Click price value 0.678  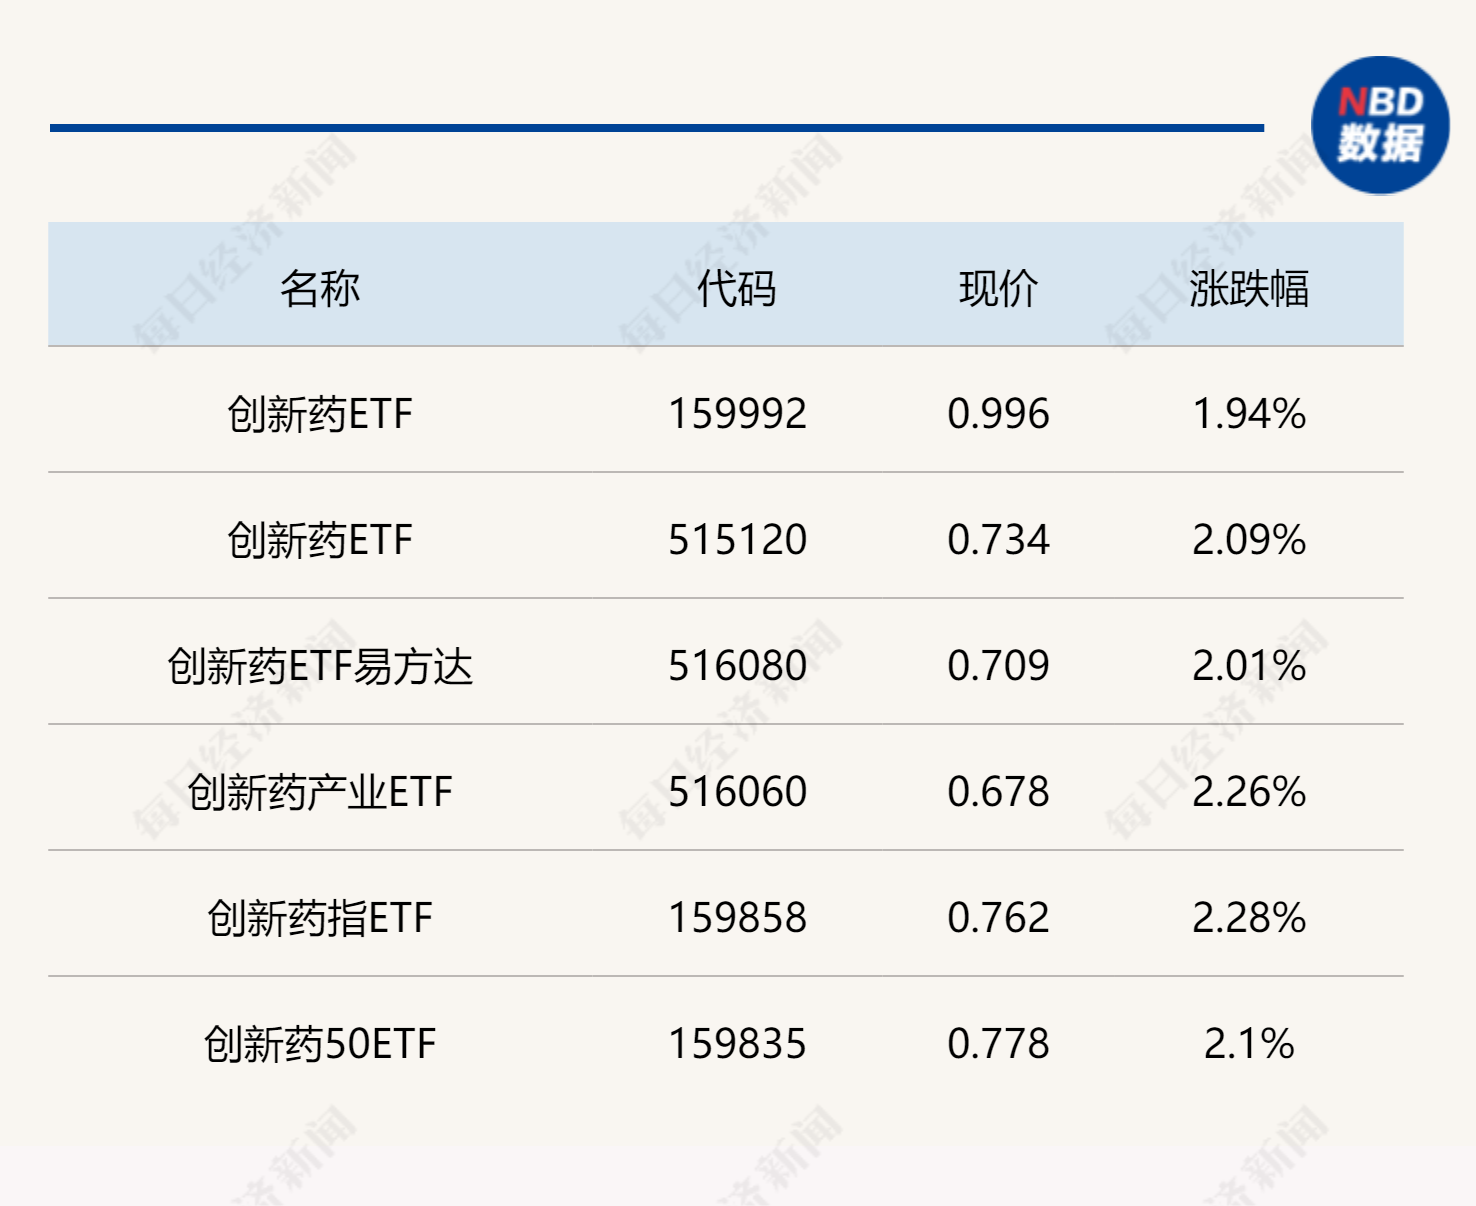[998, 792]
